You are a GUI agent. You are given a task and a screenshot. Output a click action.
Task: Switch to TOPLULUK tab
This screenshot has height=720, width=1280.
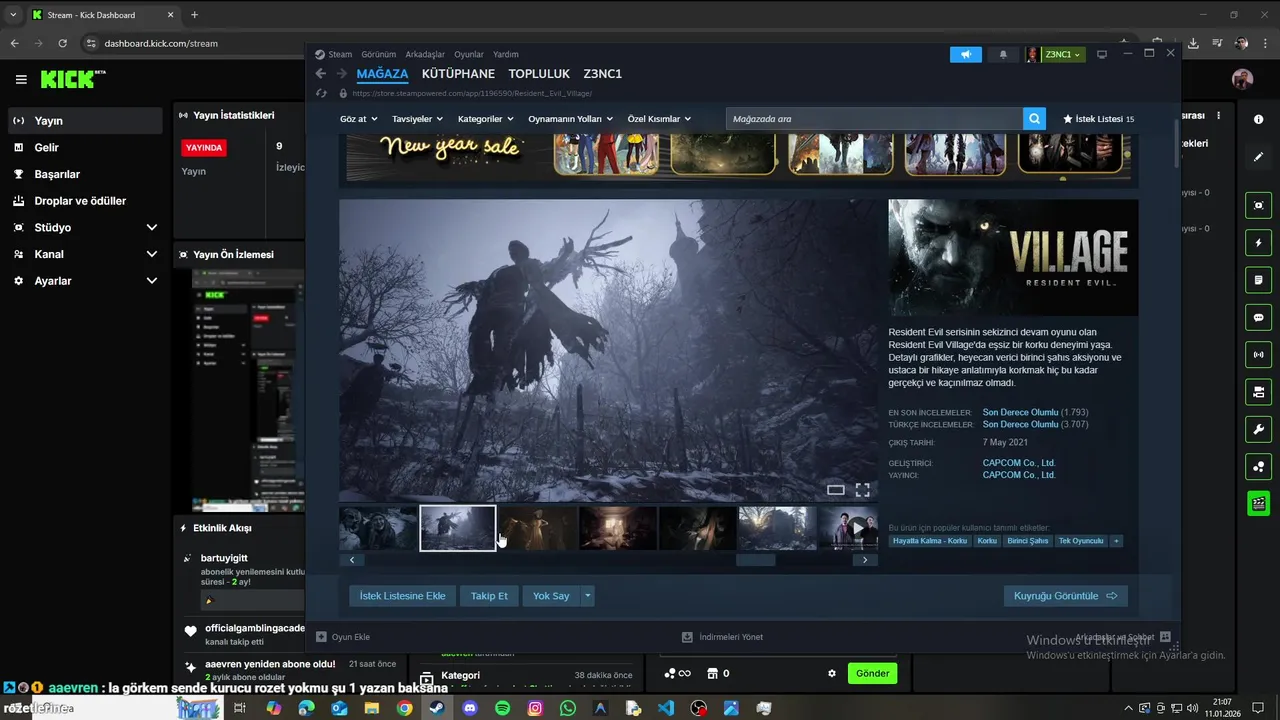[539, 74]
